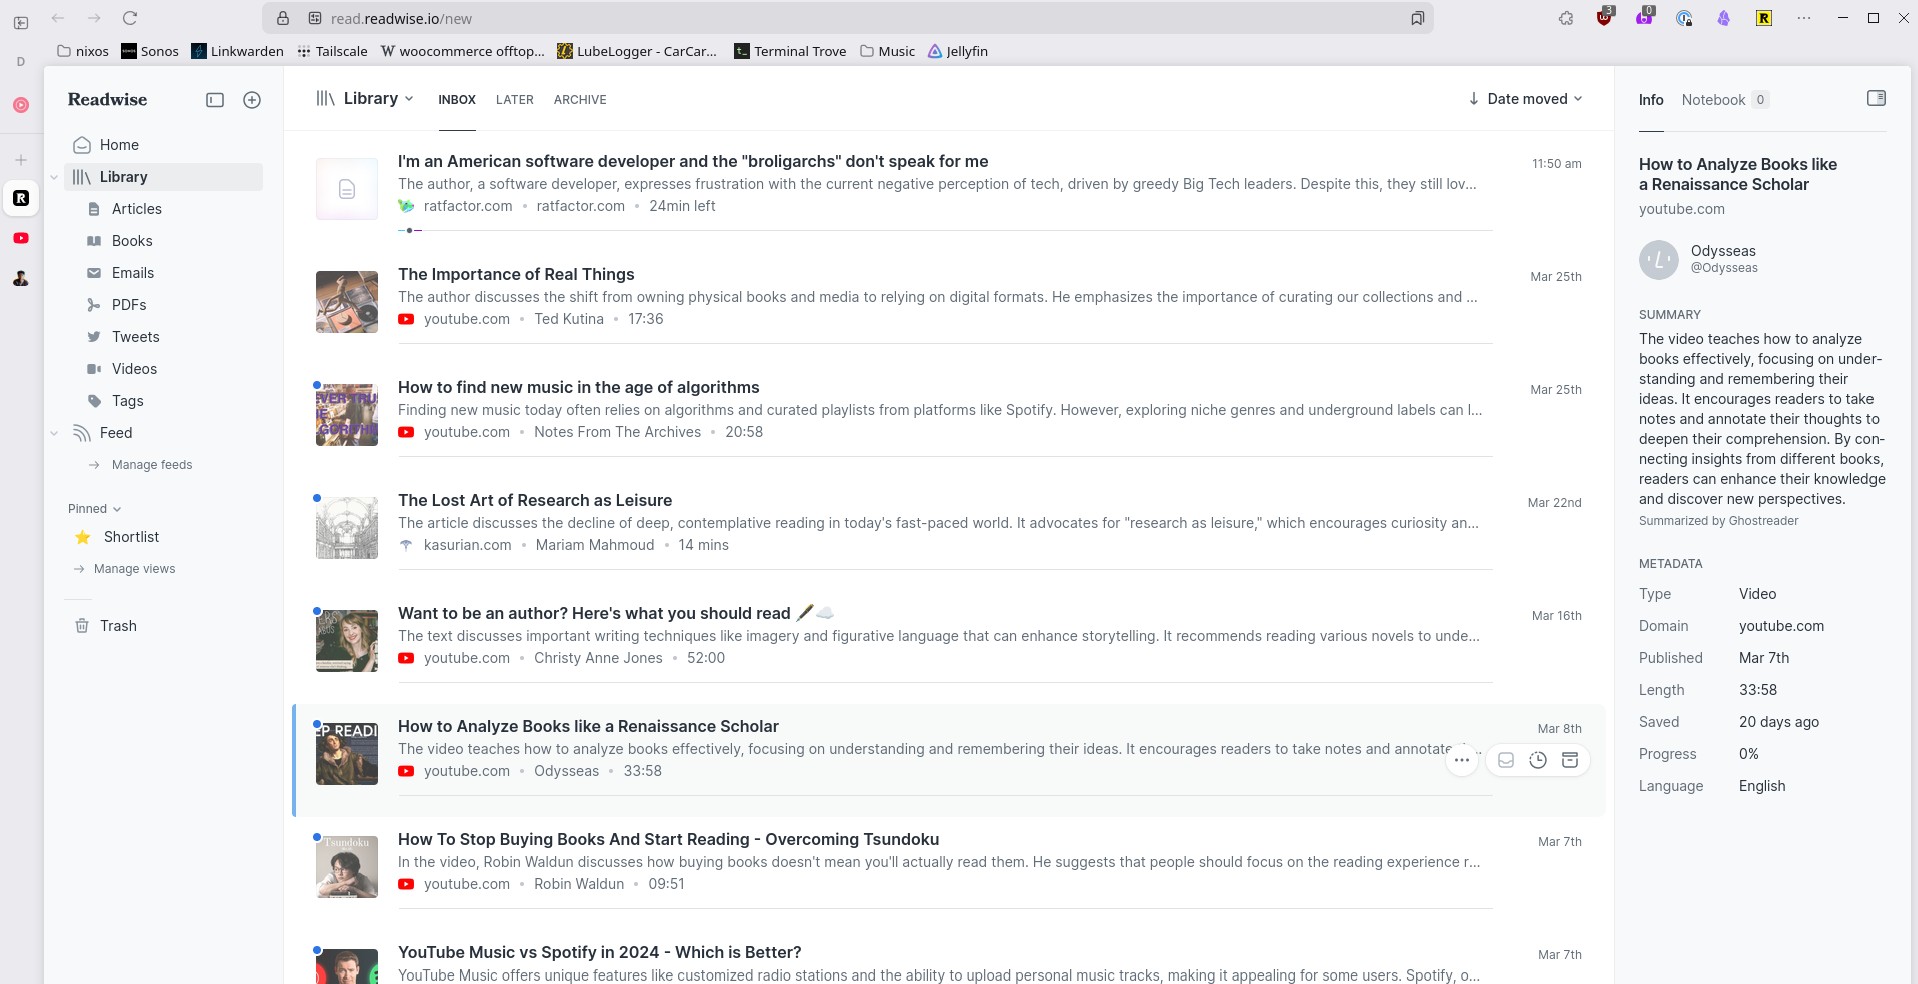
Task: Click the plus icon beside Readwise logo
Action: click(x=252, y=100)
